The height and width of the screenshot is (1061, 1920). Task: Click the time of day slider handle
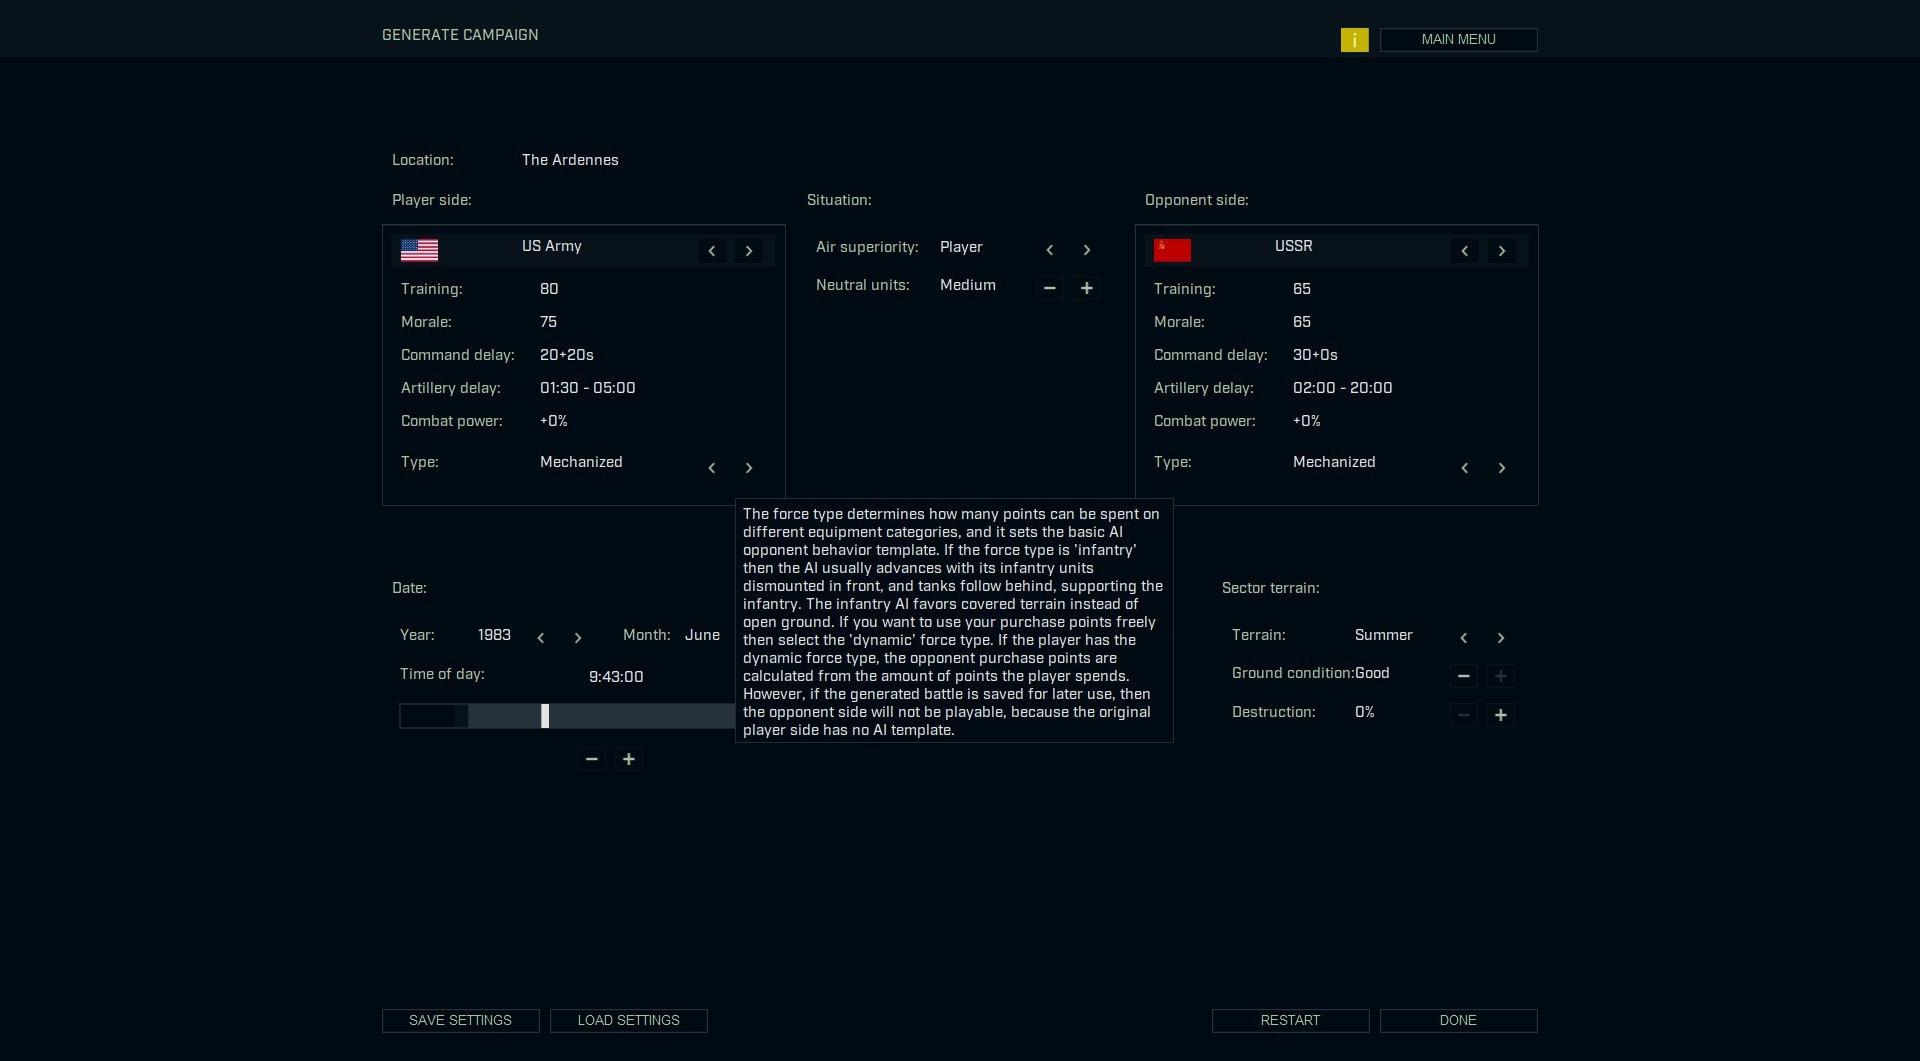pyautogui.click(x=545, y=716)
